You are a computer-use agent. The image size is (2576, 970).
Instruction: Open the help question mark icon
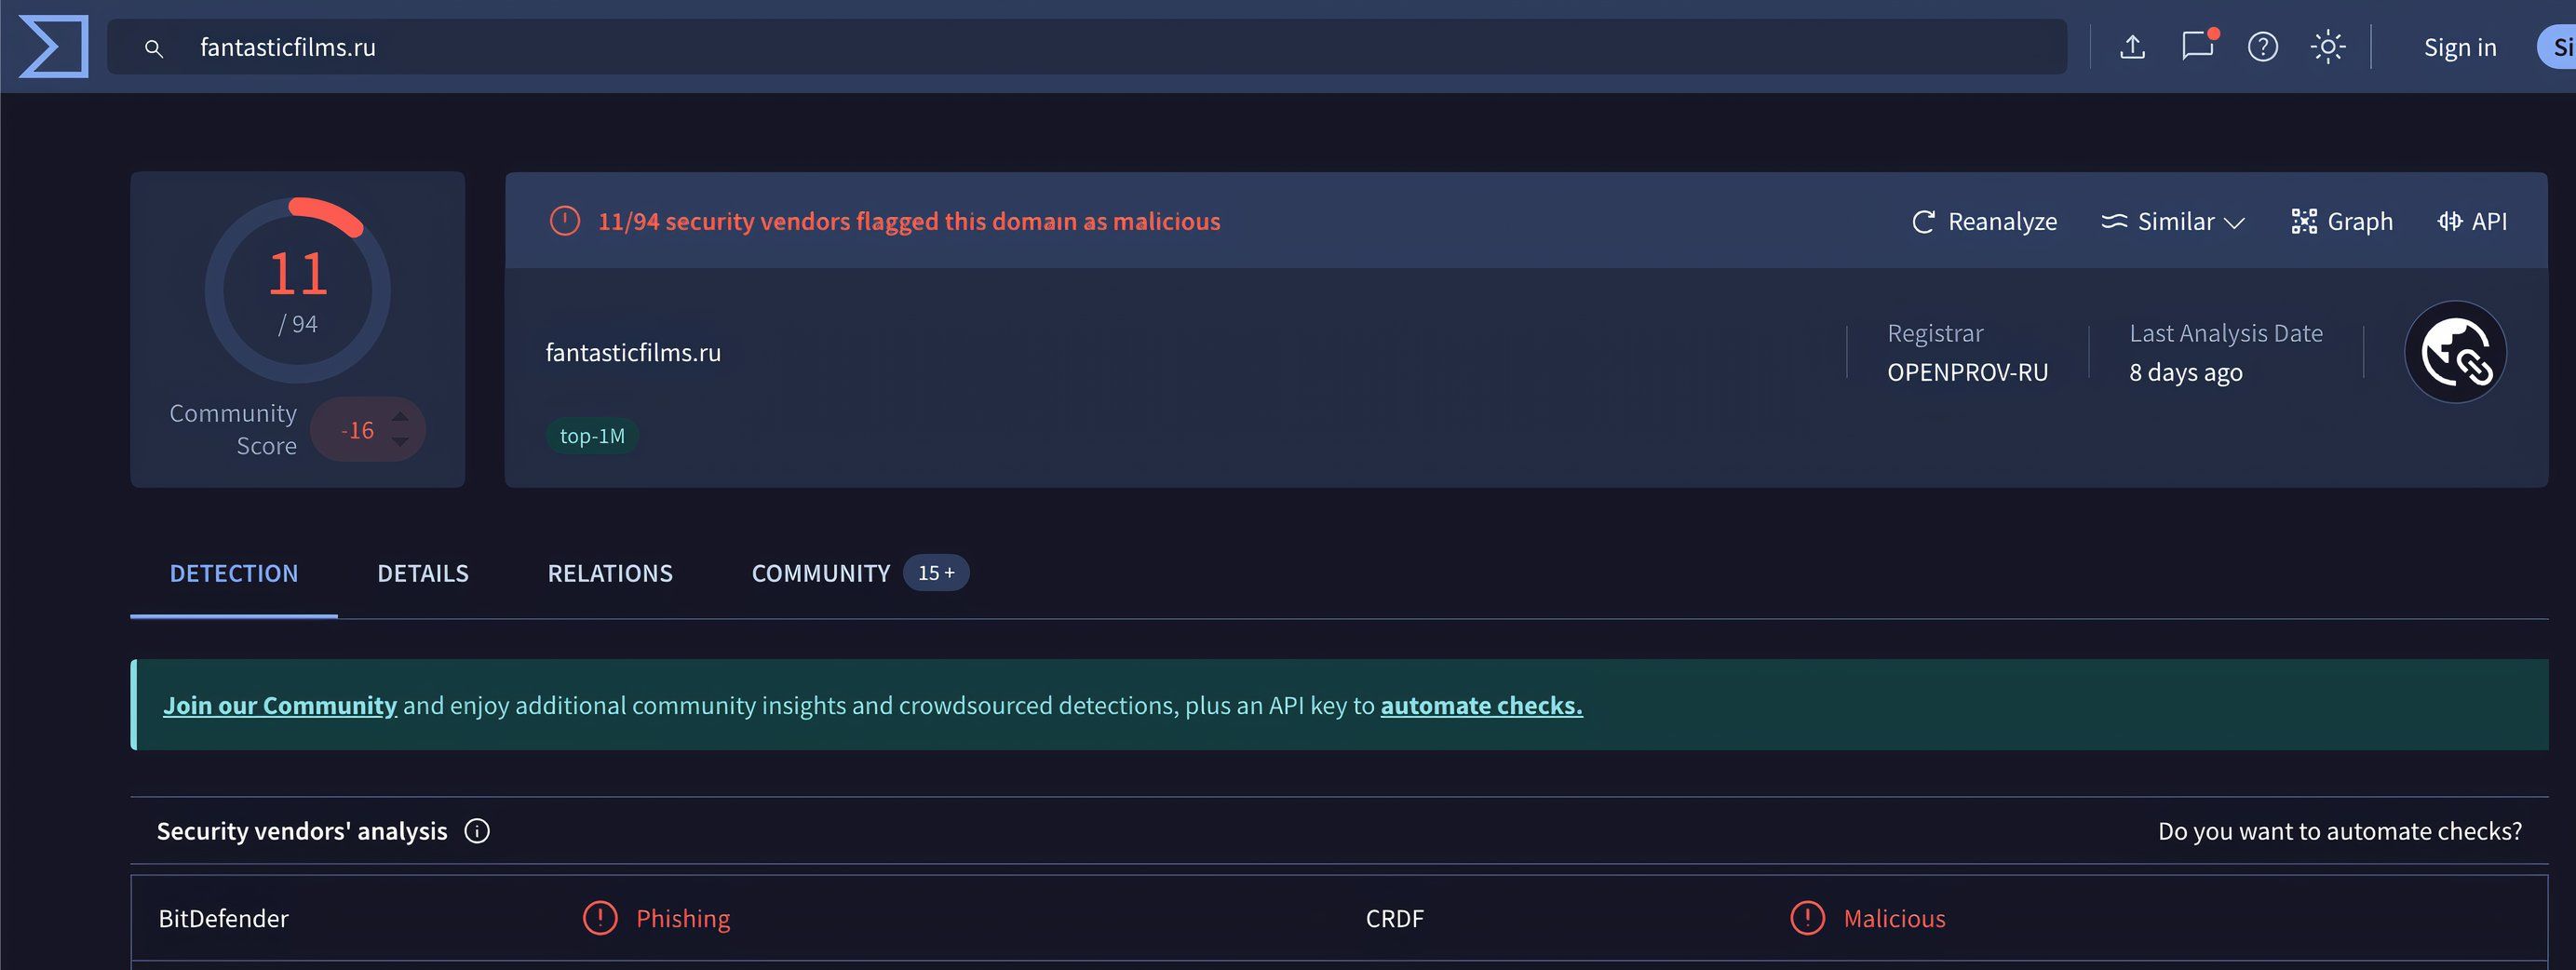[x=2262, y=47]
